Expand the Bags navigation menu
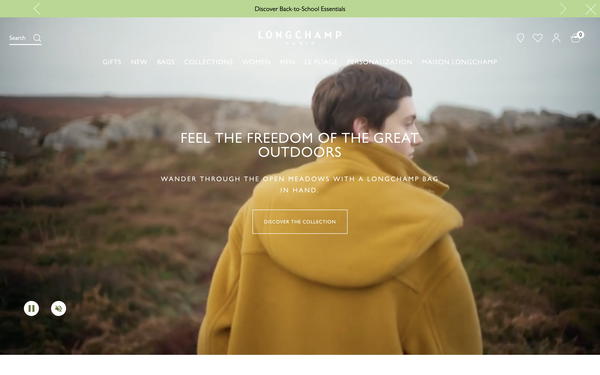Image resolution: width=600 pixels, height=375 pixels. [x=166, y=62]
